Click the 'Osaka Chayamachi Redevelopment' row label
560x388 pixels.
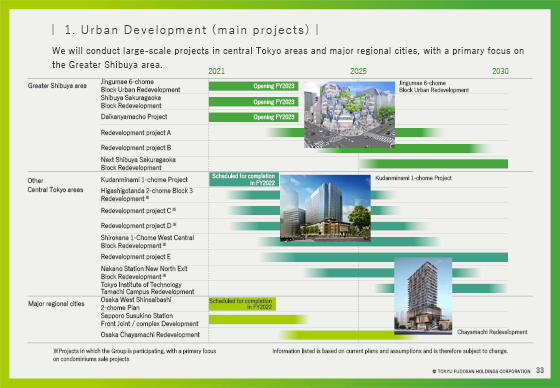150,335
